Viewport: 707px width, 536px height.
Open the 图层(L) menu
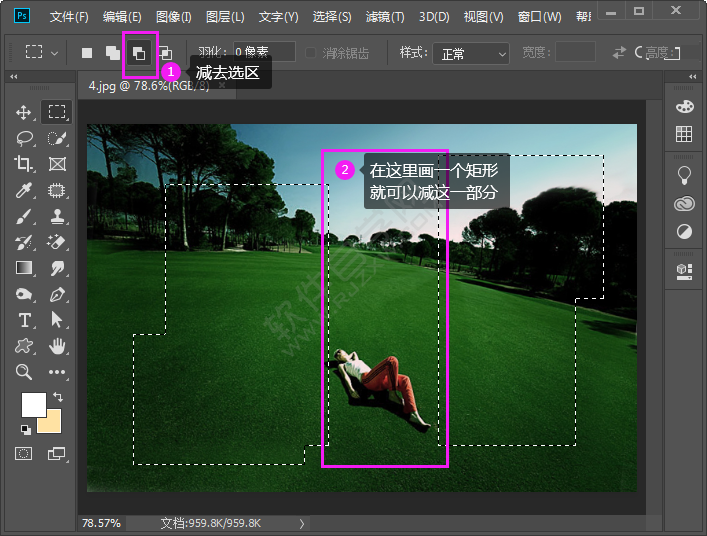(x=225, y=17)
